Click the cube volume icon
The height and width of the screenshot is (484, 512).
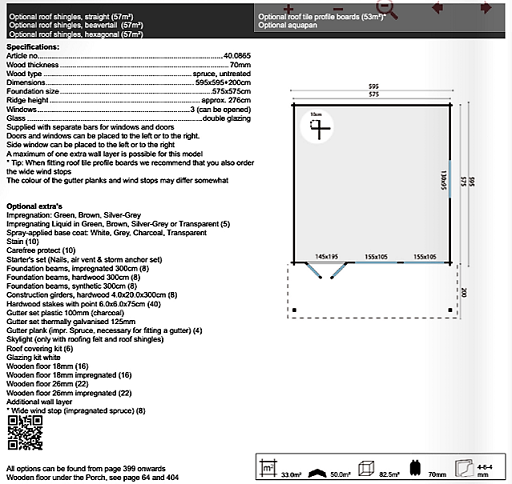coord(366,468)
